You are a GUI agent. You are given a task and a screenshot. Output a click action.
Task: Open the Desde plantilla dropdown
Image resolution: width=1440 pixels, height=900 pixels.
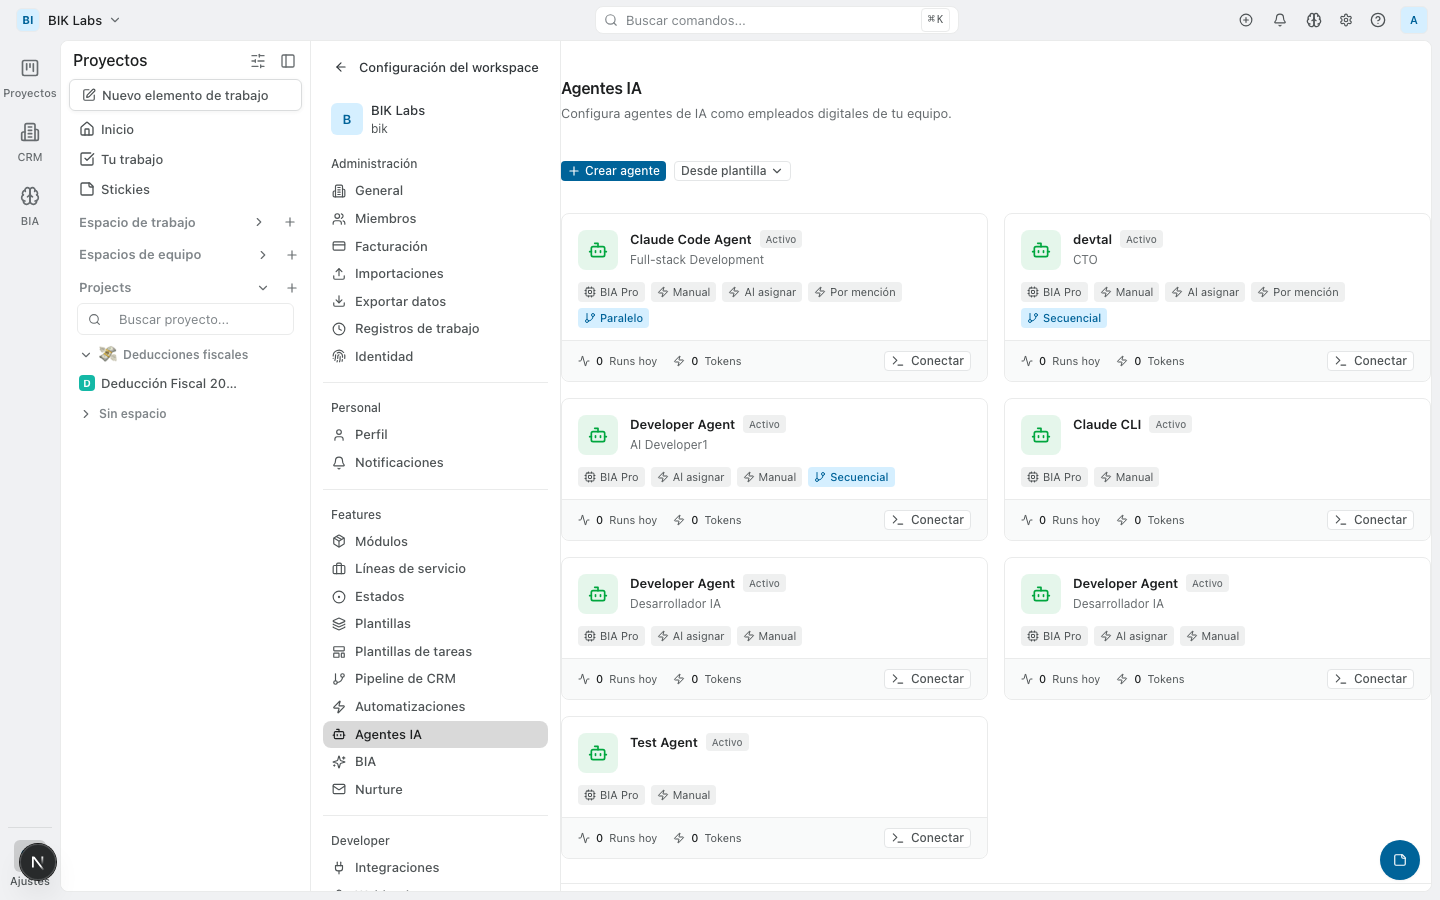(x=731, y=171)
